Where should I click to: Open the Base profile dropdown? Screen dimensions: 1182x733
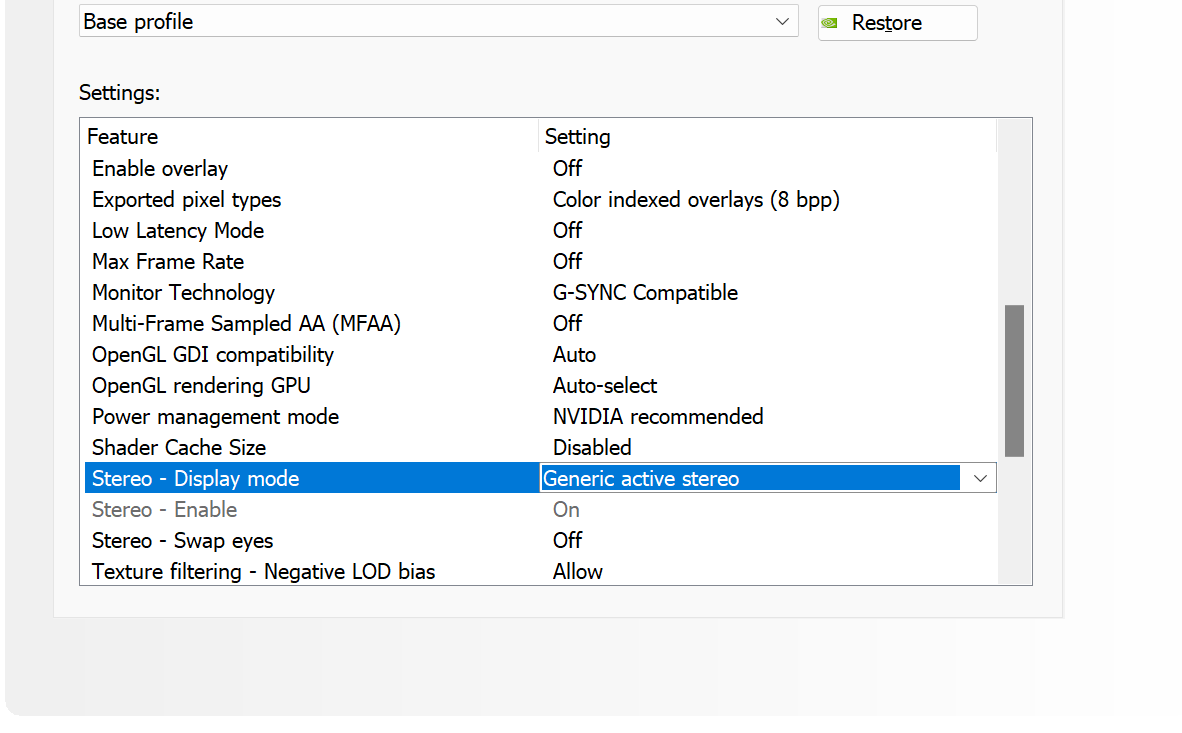[438, 21]
